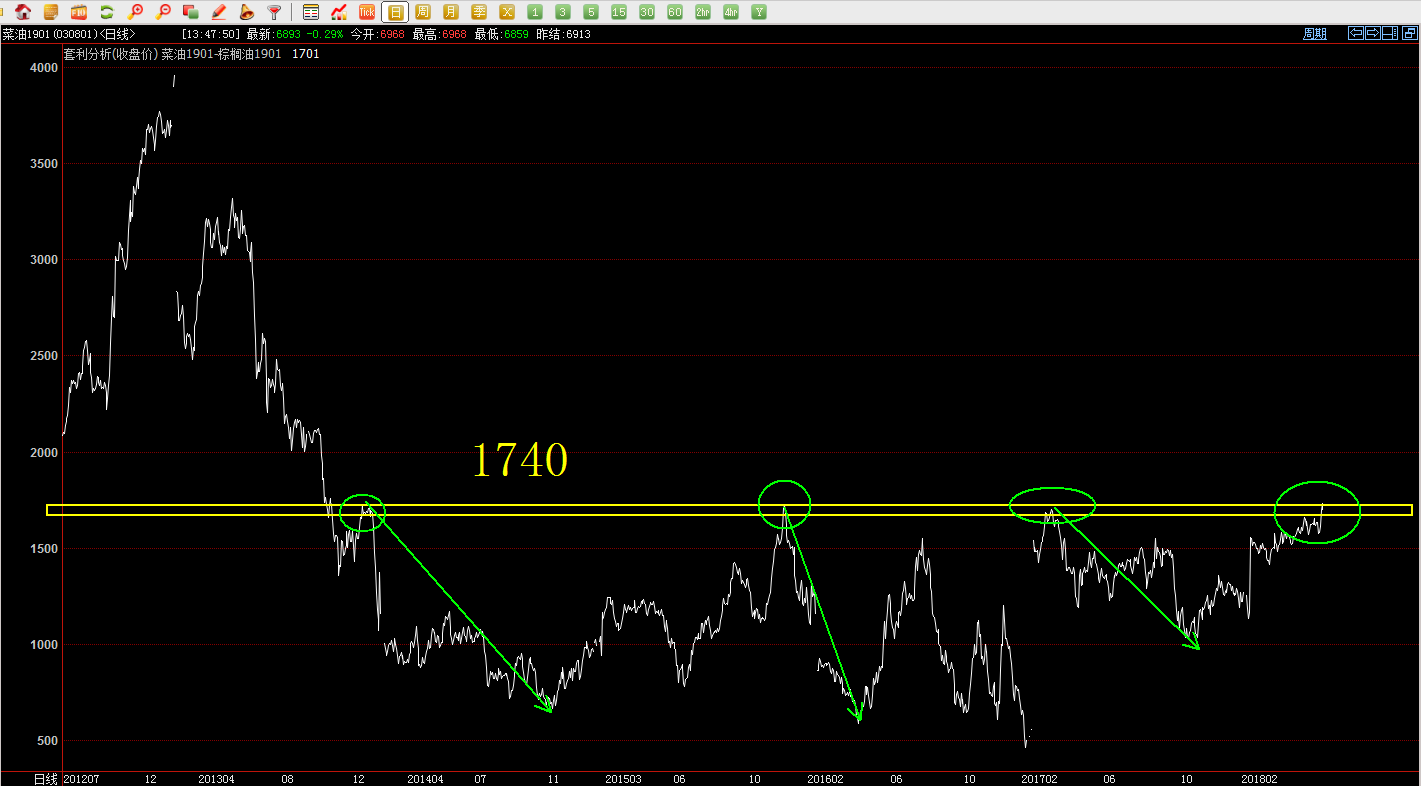Select the 2hr period button

coord(703,12)
